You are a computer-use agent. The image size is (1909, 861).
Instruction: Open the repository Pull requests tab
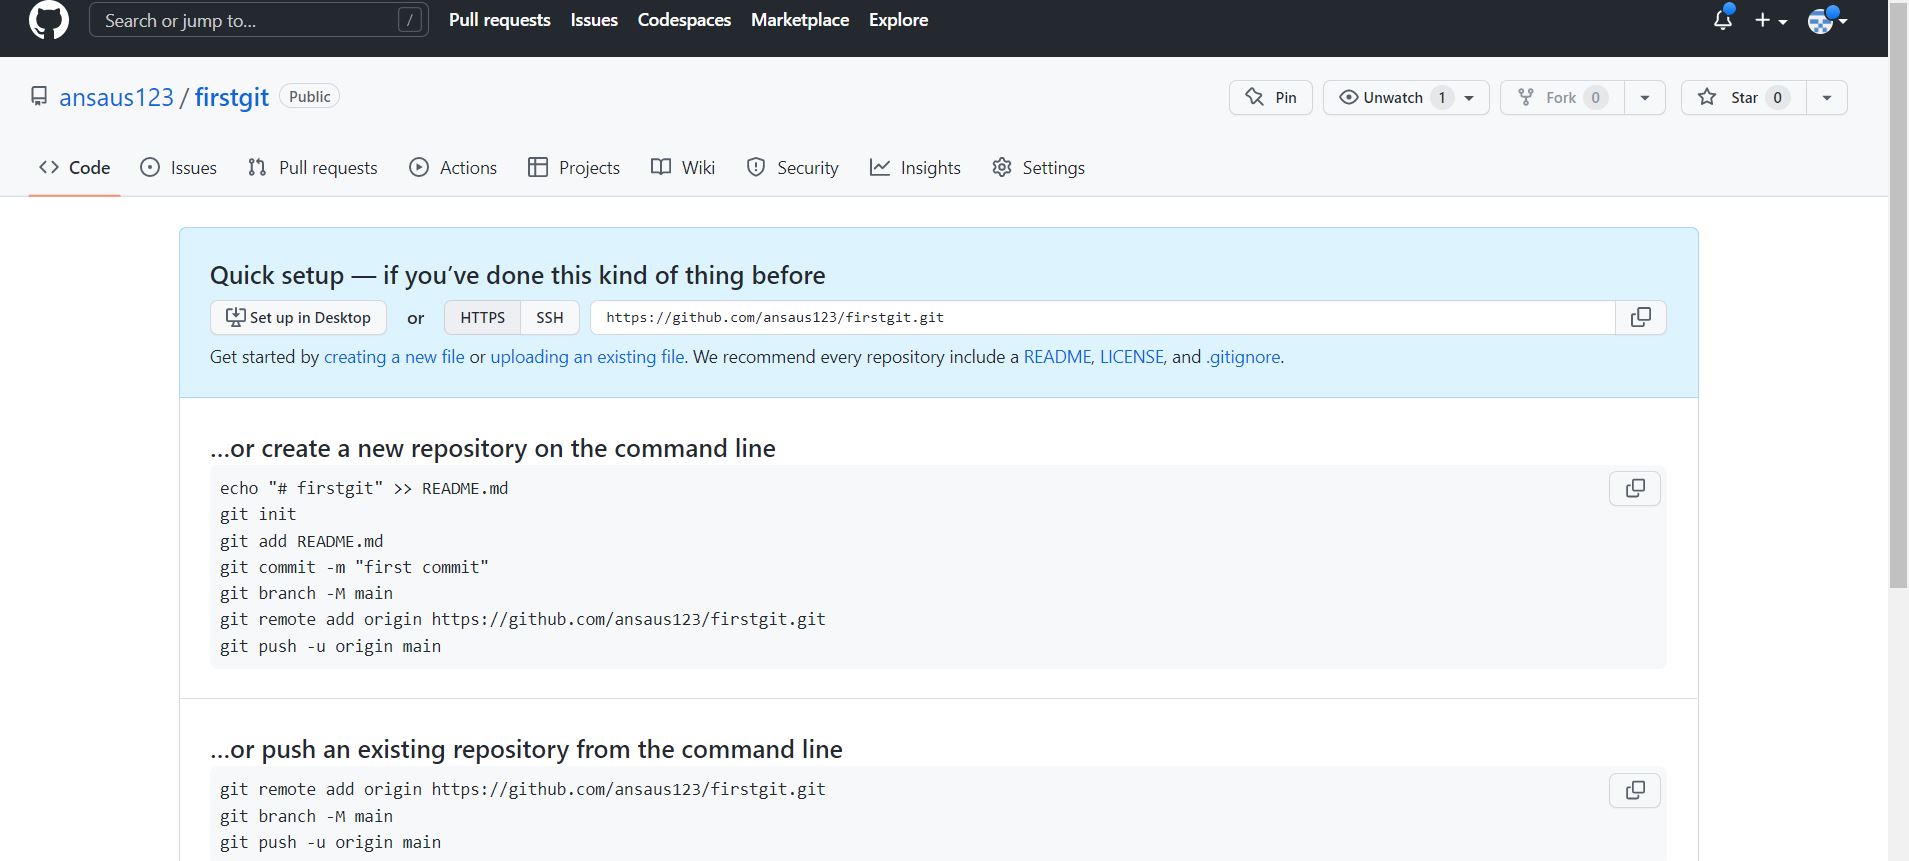(313, 167)
